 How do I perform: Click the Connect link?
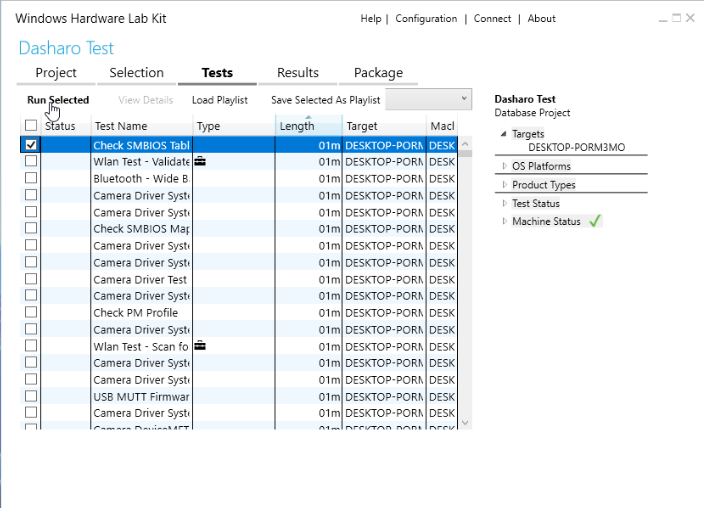click(x=493, y=19)
